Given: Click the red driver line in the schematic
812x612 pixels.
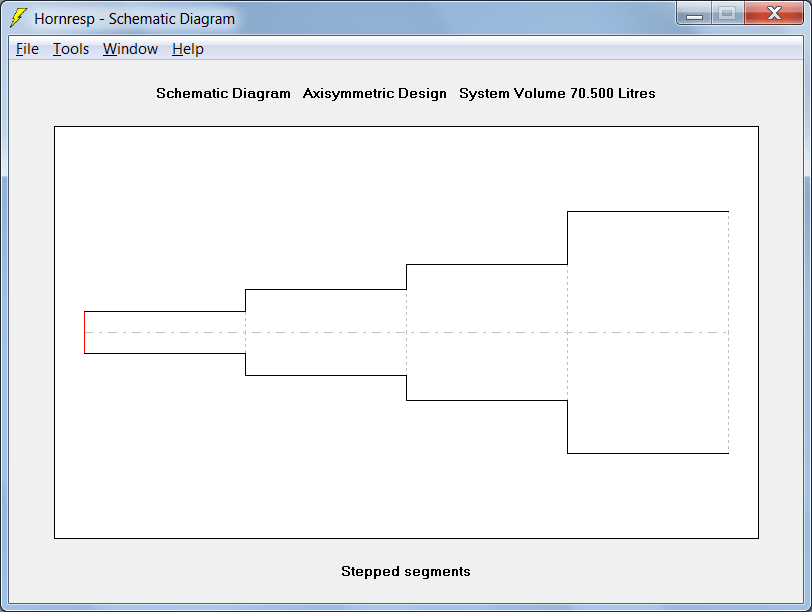Looking at the screenshot, I should (84, 332).
